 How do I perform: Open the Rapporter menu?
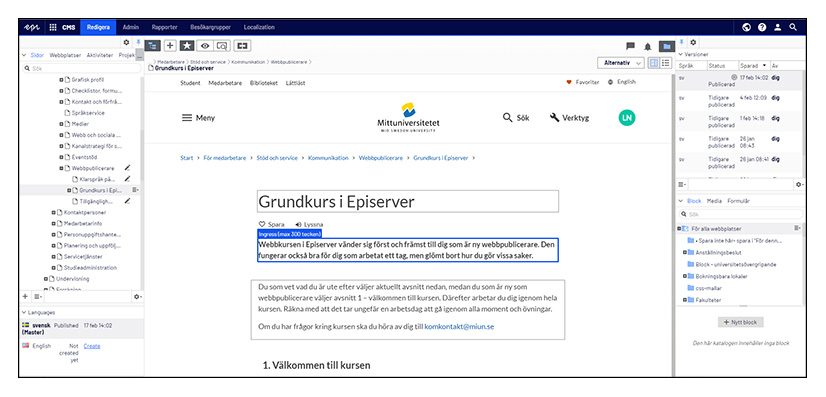point(164,27)
